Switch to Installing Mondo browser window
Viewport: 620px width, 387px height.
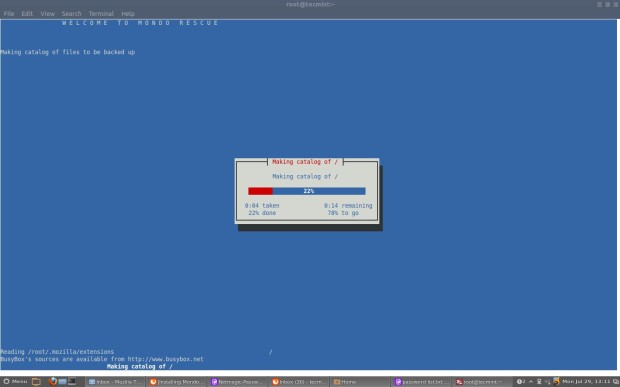click(176, 382)
